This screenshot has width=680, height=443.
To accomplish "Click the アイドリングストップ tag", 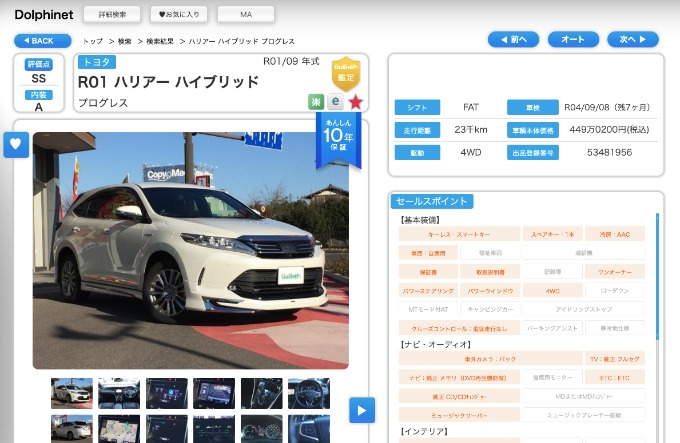I will 583,309.
